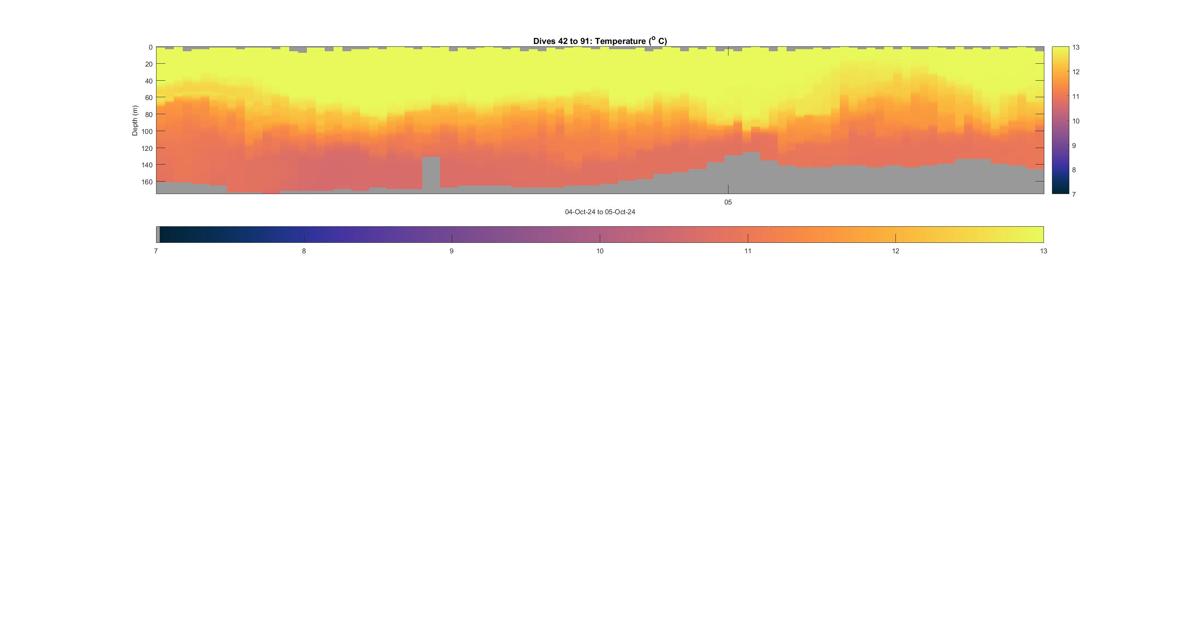Screen dimensions: 1200x622
Task: Click depth axis tick label "20"
Action: (148, 64)
